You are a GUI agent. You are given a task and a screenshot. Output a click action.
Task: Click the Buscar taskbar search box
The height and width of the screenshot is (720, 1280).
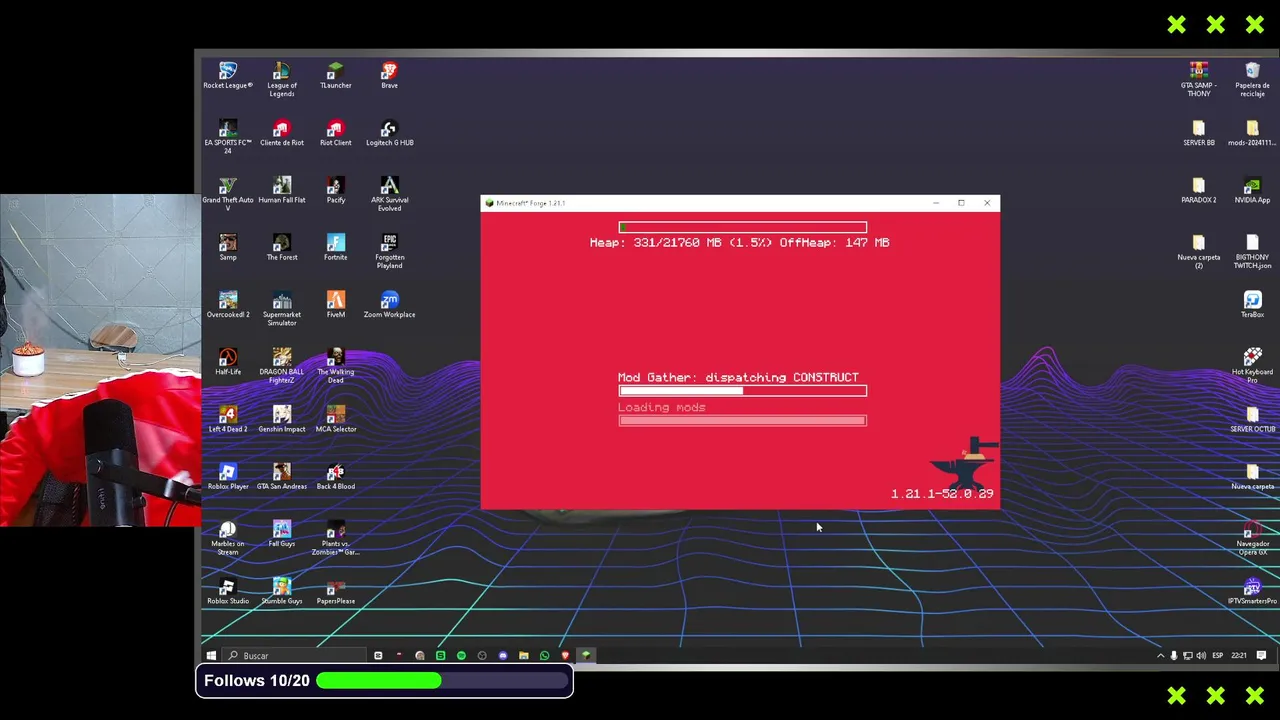(x=295, y=656)
